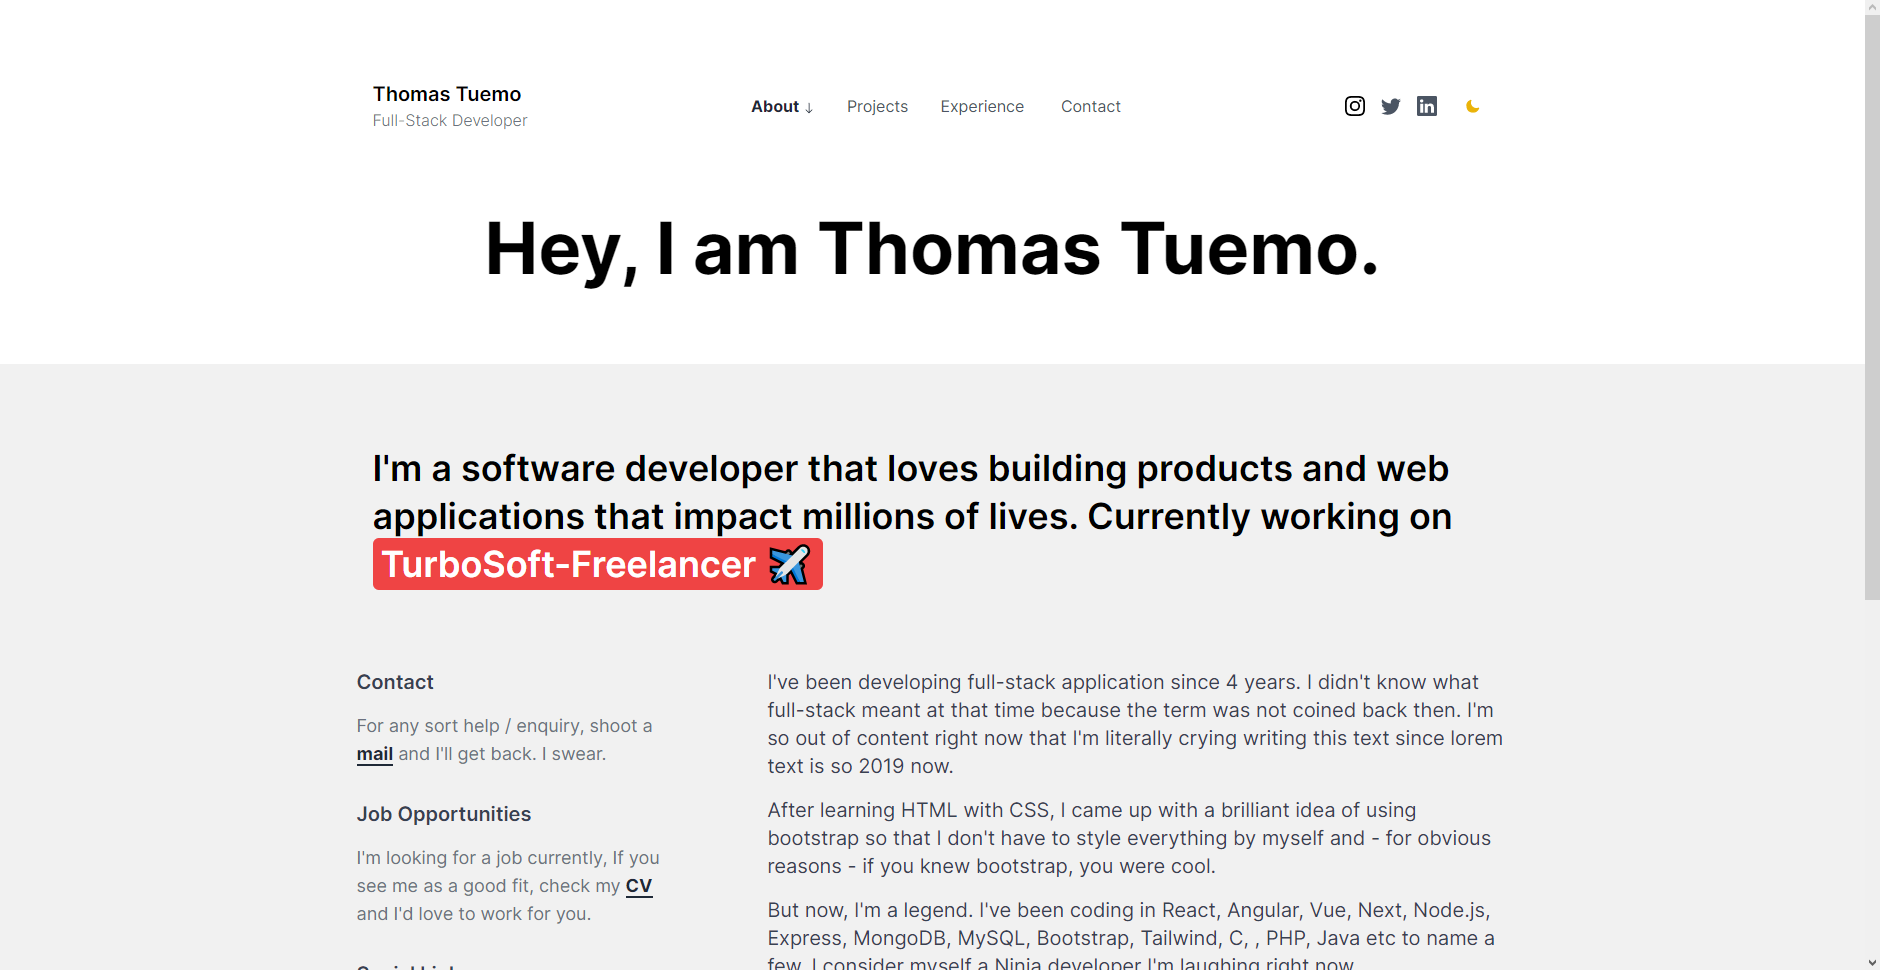The width and height of the screenshot is (1880, 970).
Task: Click the Full-Stack Developer subtitle
Action: pos(449,120)
